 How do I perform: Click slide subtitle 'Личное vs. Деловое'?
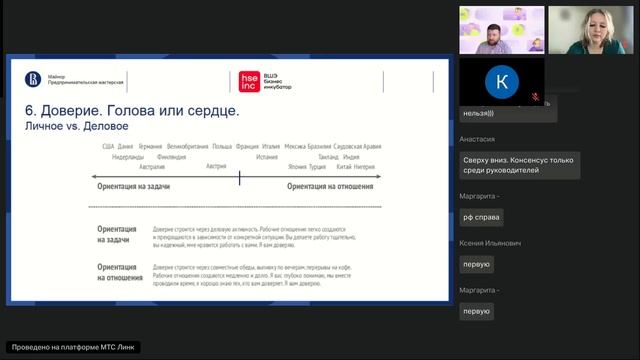pyautogui.click(x=77, y=126)
